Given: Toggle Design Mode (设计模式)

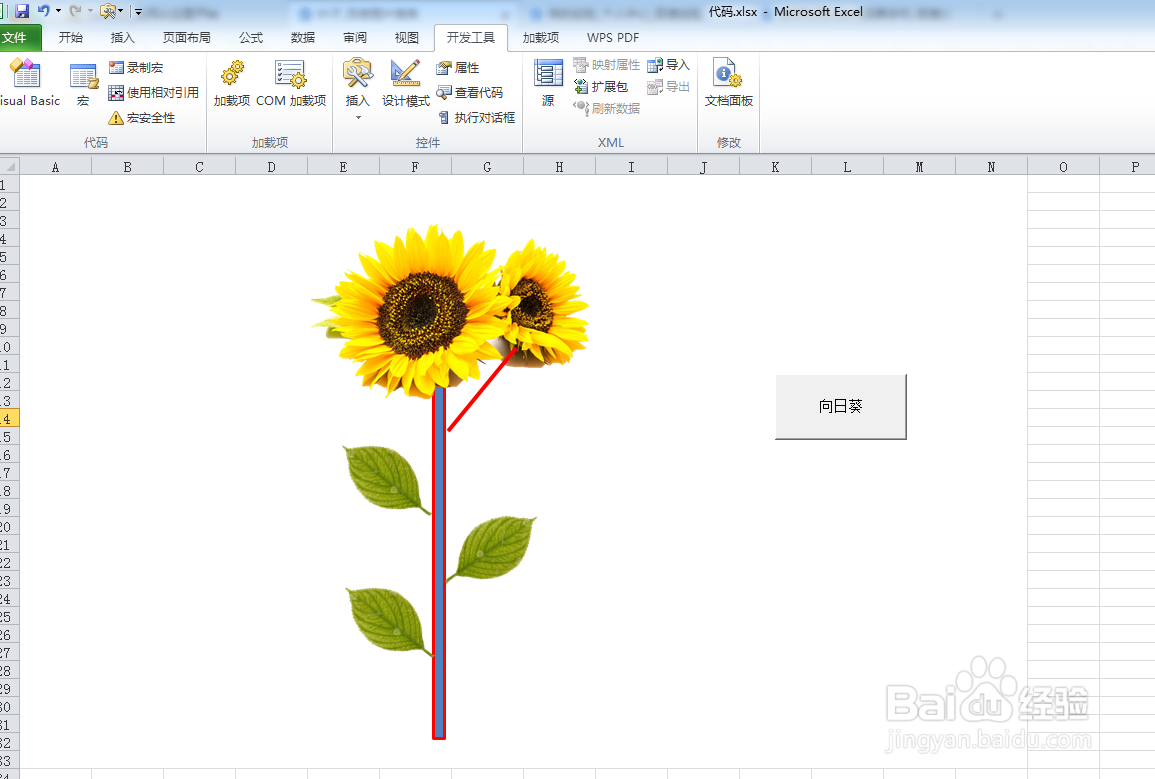Looking at the screenshot, I should coord(406,83).
